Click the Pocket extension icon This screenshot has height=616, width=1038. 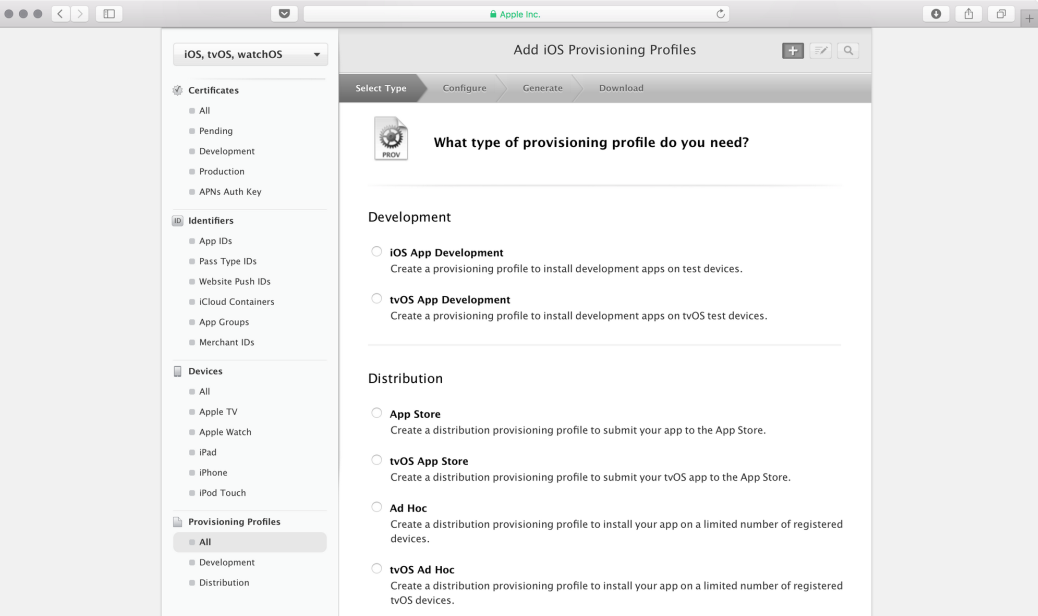(x=285, y=13)
